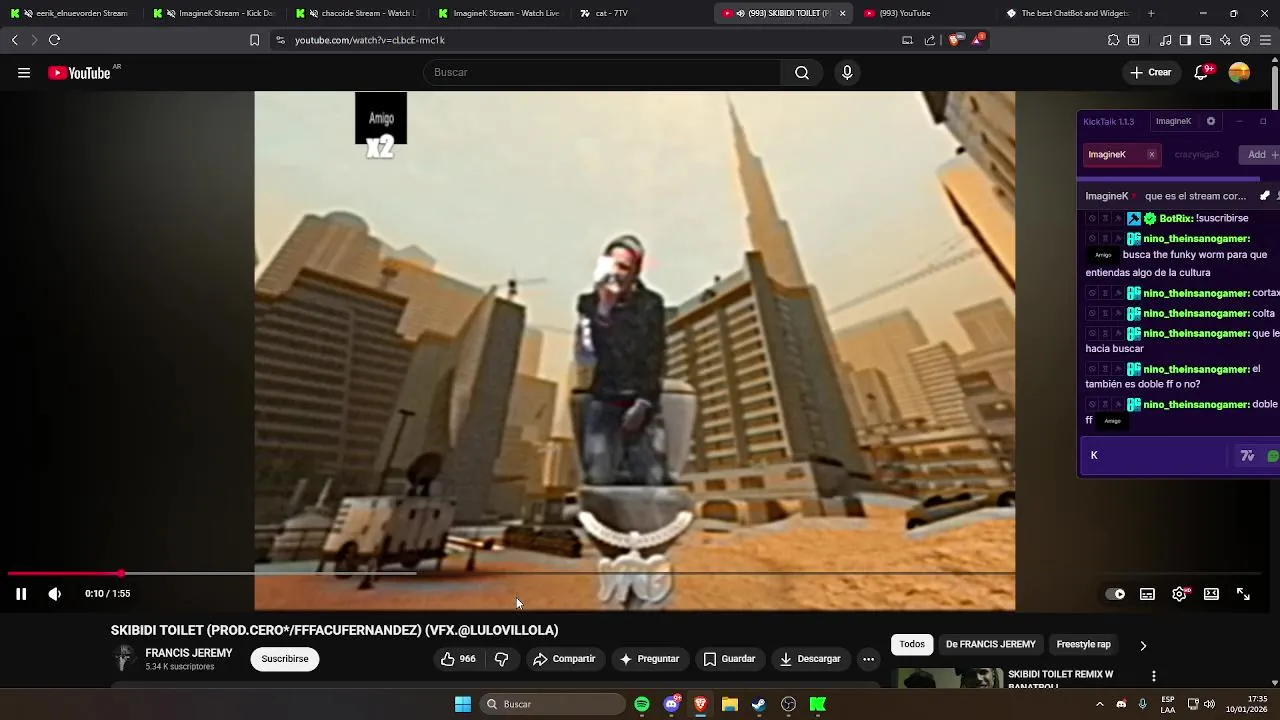Open Brave Rewards triangle icon
The width and height of the screenshot is (1280, 720).
tap(978, 40)
